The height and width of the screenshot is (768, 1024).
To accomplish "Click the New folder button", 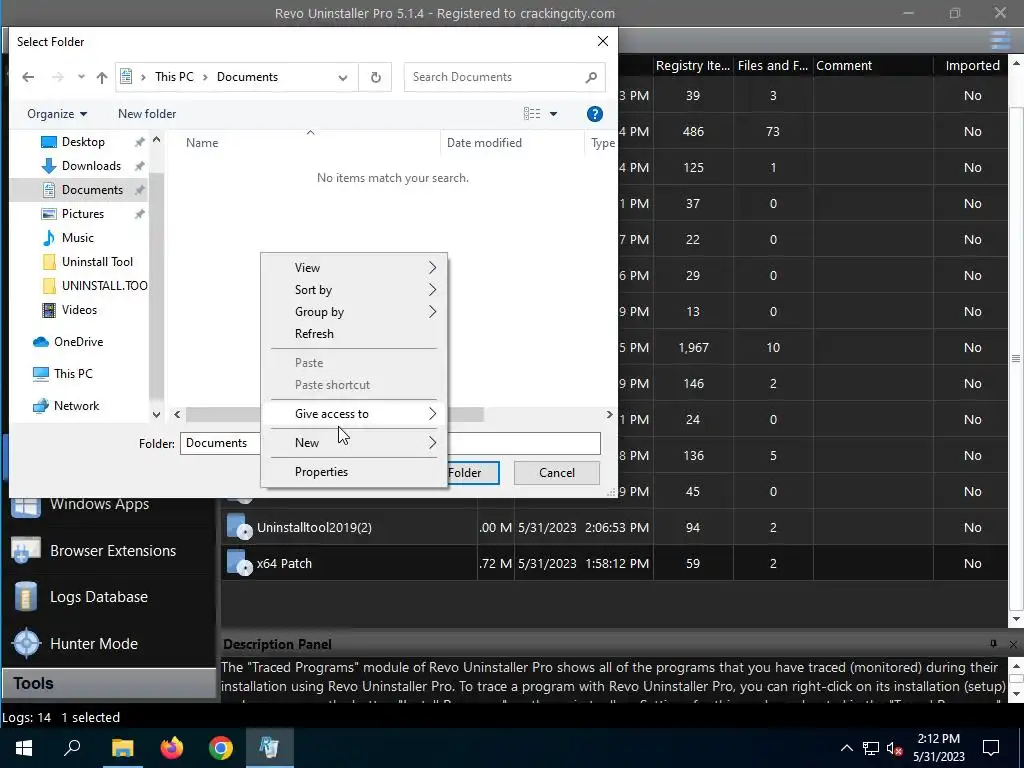I will pyautogui.click(x=147, y=114).
